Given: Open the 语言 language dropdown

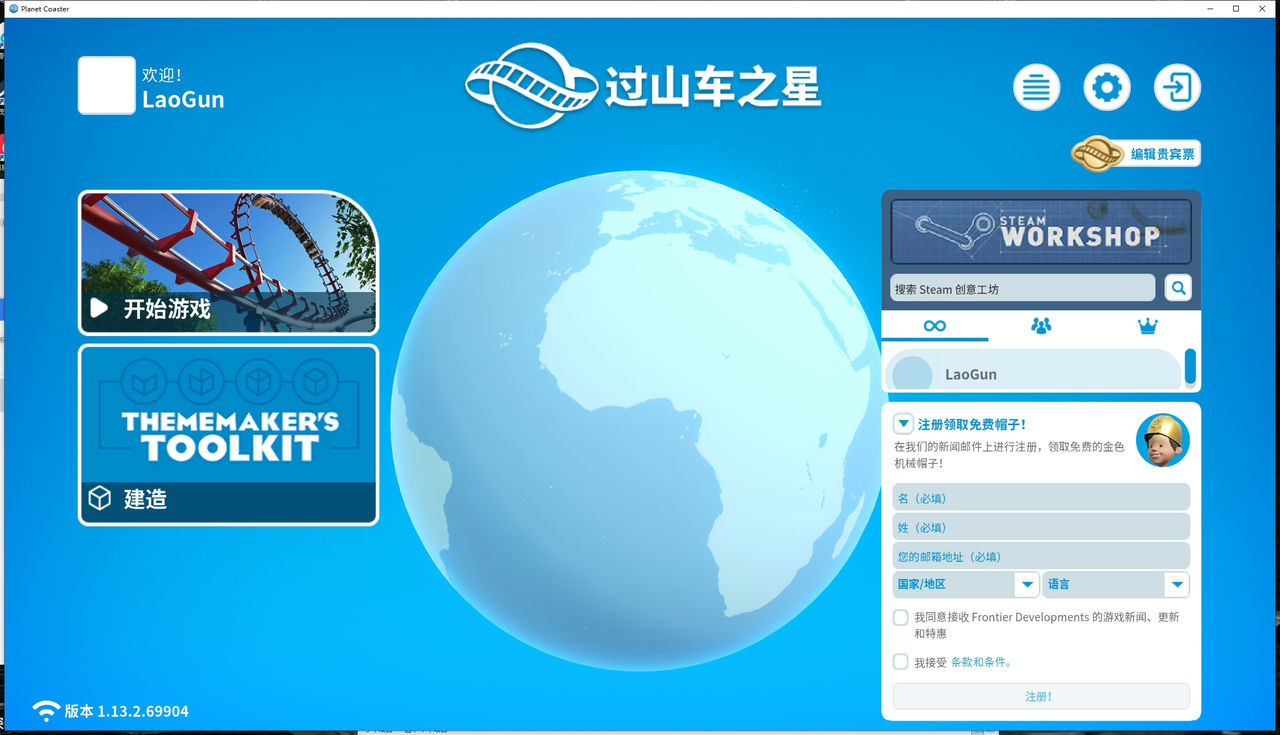Looking at the screenshot, I should click(x=1116, y=584).
